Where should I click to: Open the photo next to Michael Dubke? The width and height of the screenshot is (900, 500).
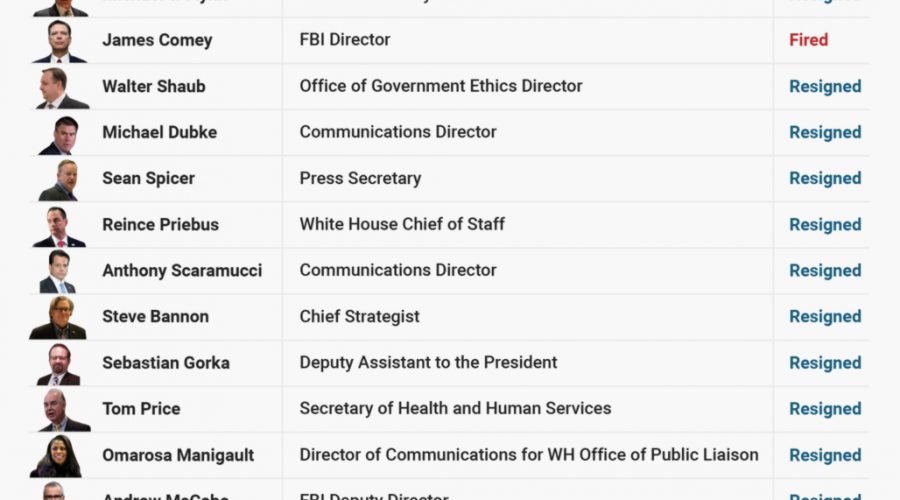[x=58, y=133]
